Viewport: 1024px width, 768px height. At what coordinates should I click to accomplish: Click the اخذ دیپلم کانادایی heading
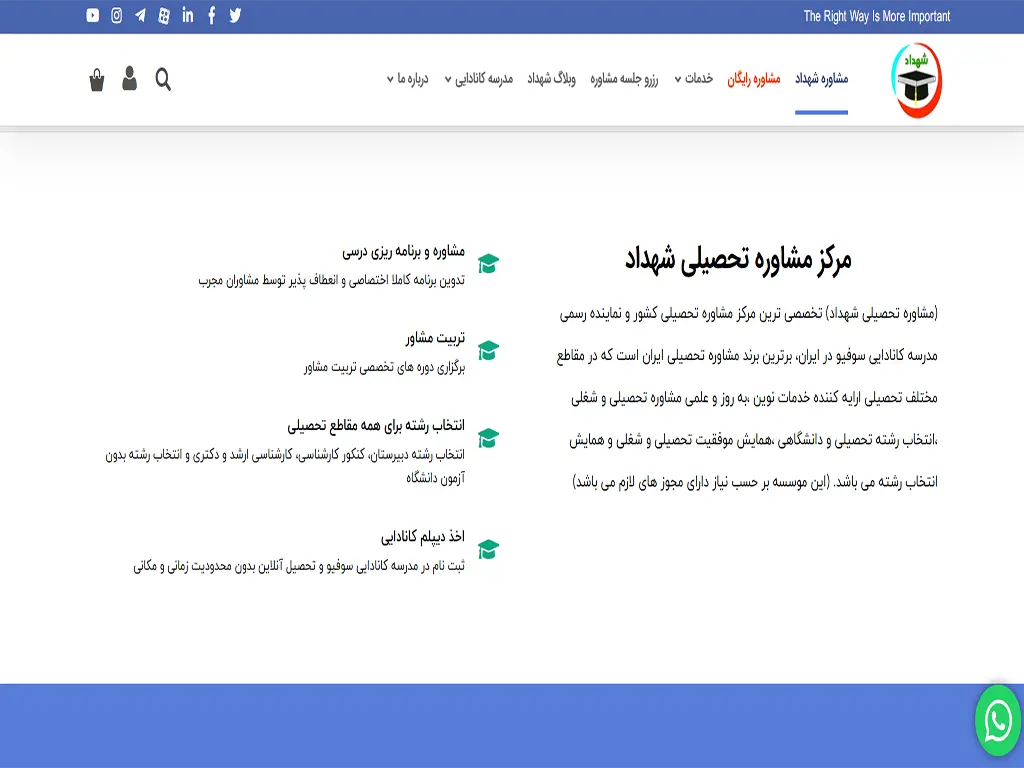tap(422, 537)
